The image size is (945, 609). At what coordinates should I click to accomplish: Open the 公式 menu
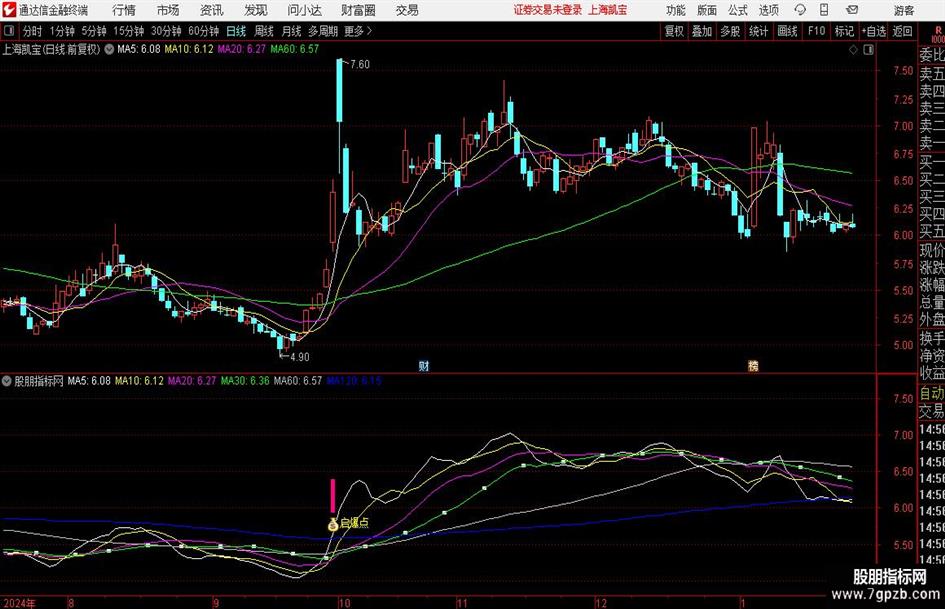(x=738, y=10)
